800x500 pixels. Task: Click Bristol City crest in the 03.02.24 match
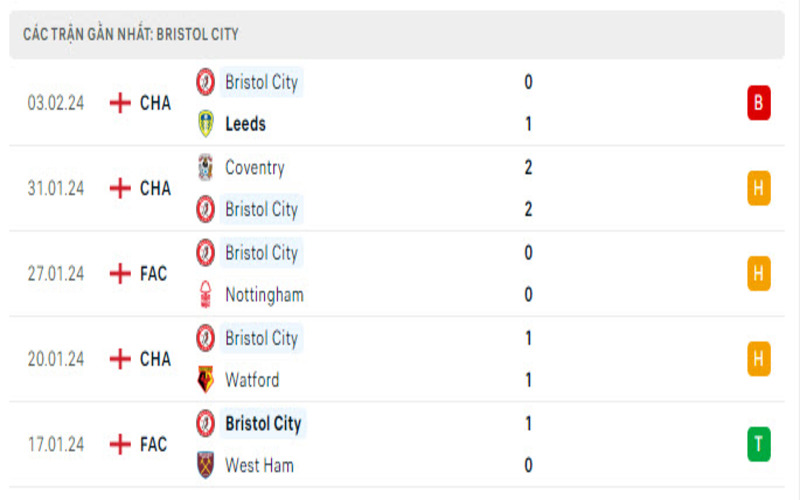[206, 82]
